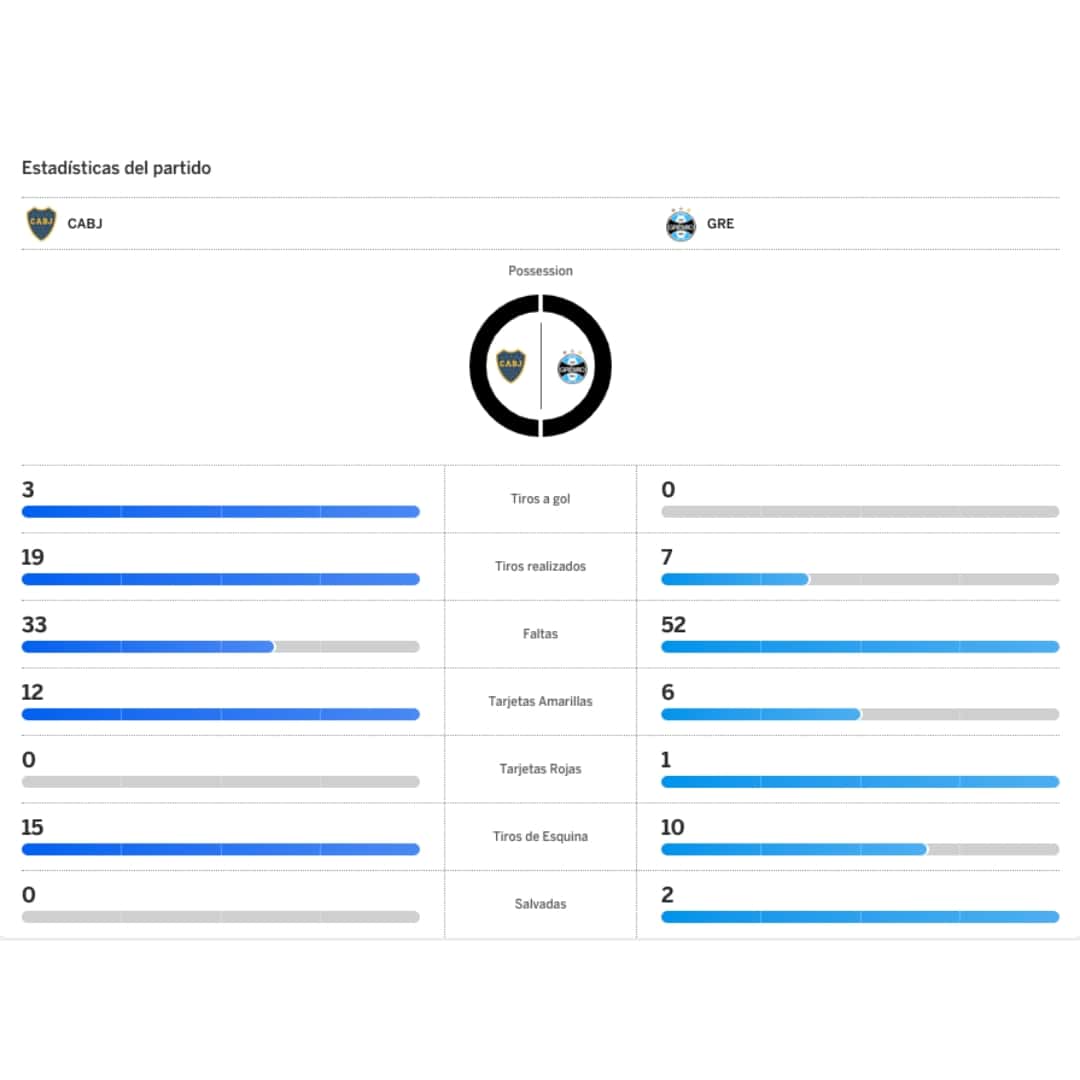1080x1080 pixels.
Task: Select the Salvadas stat label
Action: tap(540, 904)
